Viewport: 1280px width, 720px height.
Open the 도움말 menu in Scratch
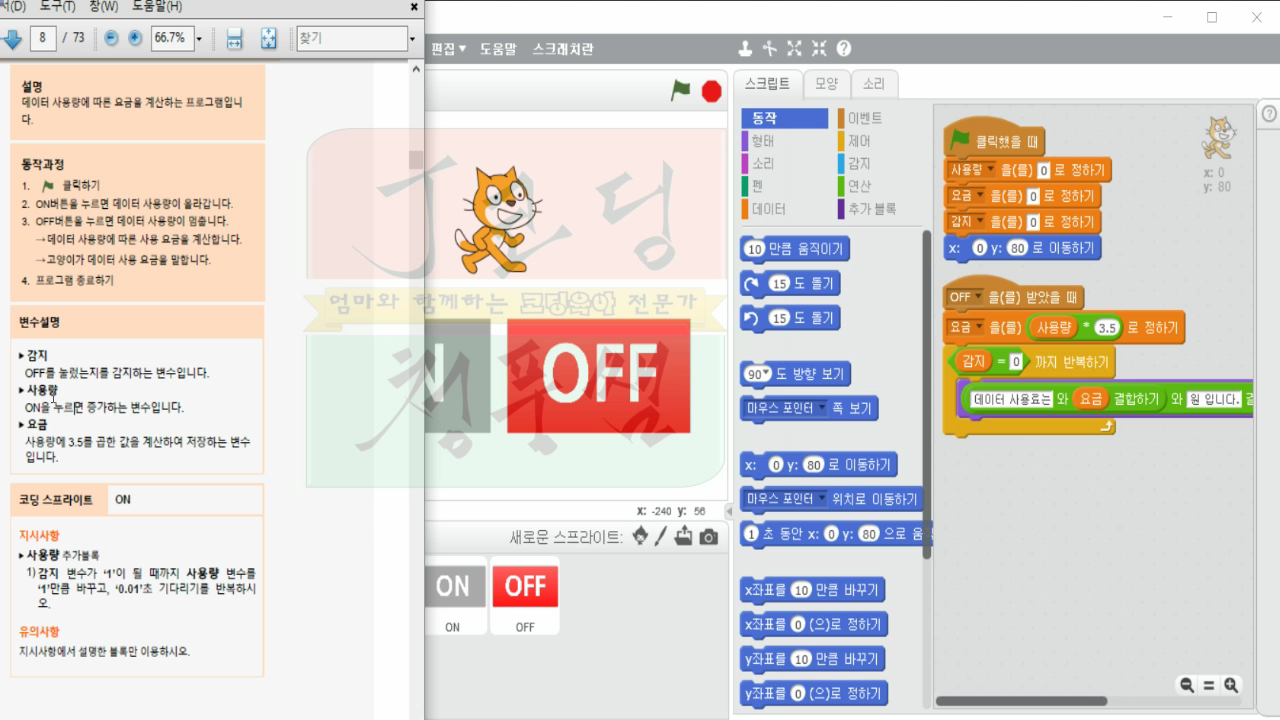coord(498,48)
